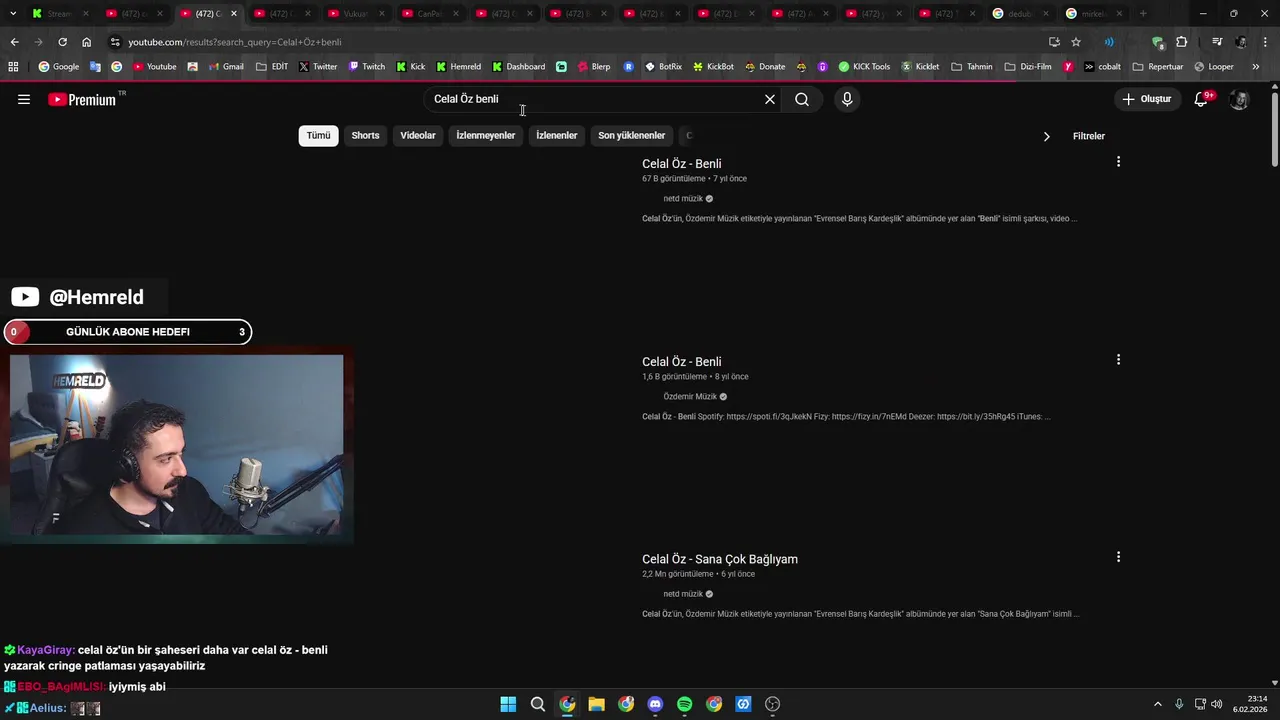Viewport: 1280px width, 720px height.
Task: Open File Explorer from the taskbar
Action: point(596,704)
